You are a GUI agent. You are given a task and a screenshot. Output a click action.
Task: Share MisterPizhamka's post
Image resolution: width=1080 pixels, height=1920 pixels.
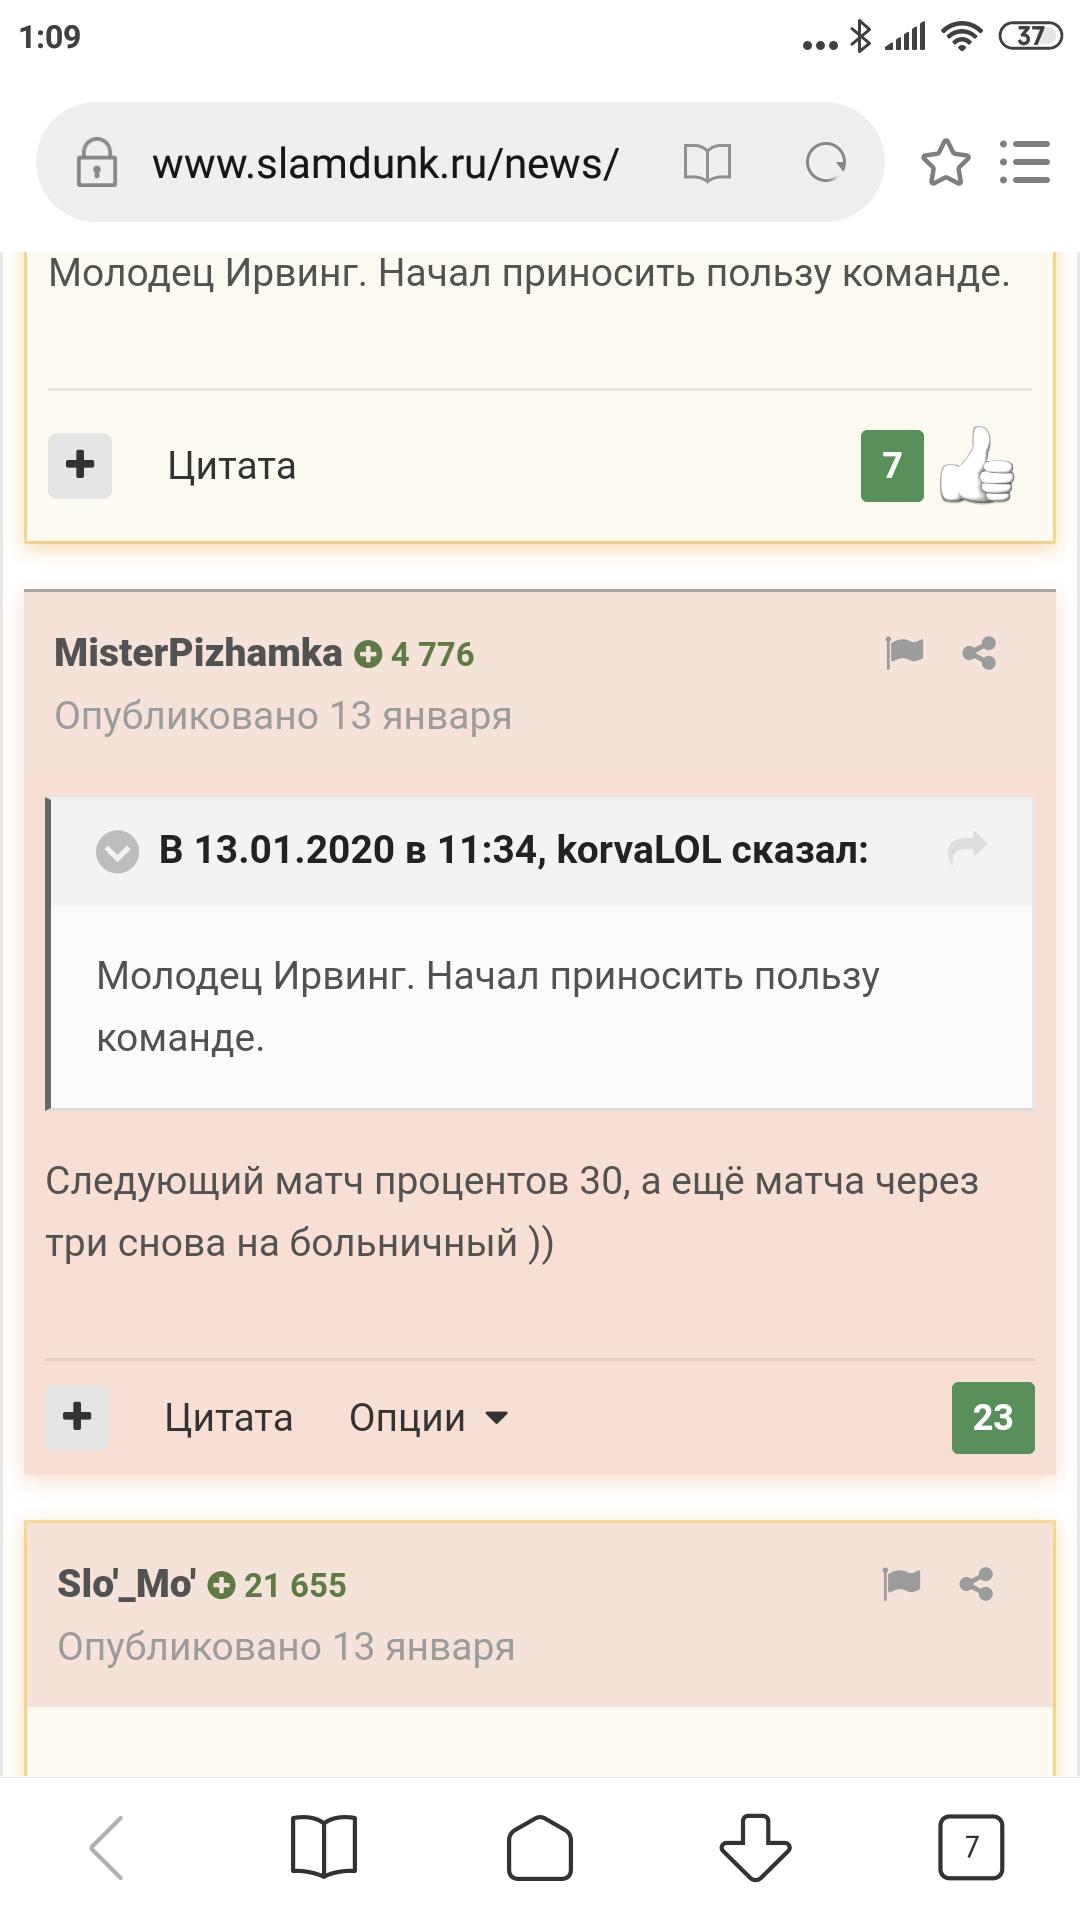pos(979,653)
